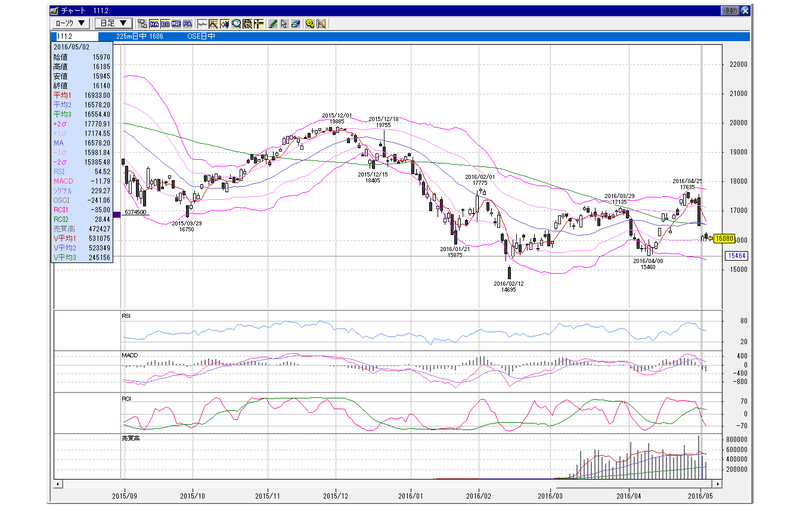Open the ローソク chart type dropdown

(x=71, y=23)
